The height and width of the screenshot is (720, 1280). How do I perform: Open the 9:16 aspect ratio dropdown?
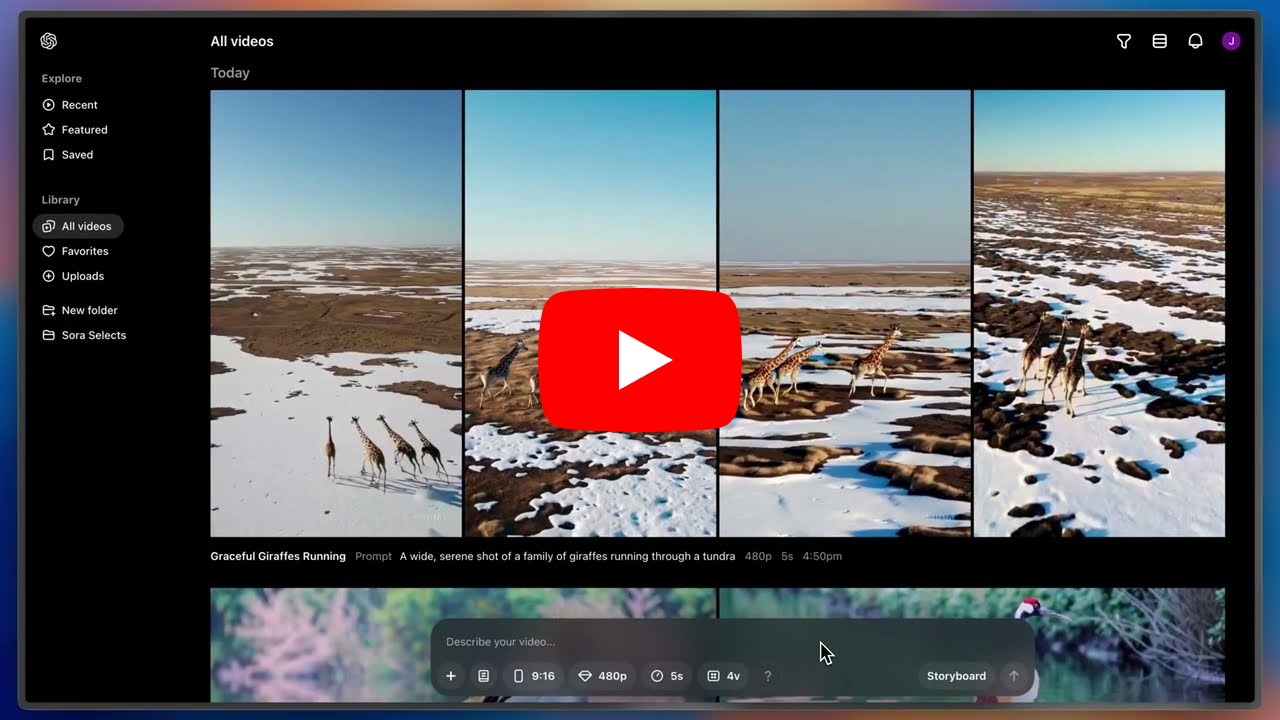[534, 676]
